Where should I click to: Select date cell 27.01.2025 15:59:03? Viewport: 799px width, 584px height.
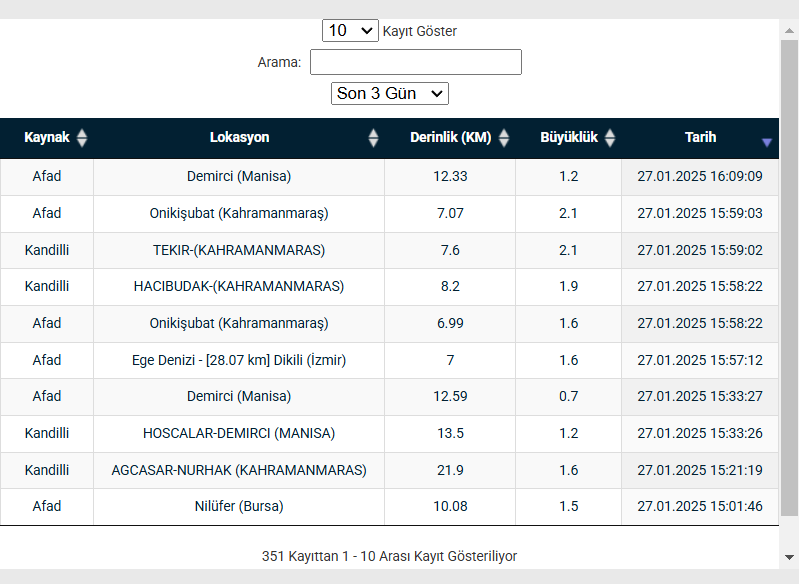click(x=700, y=214)
